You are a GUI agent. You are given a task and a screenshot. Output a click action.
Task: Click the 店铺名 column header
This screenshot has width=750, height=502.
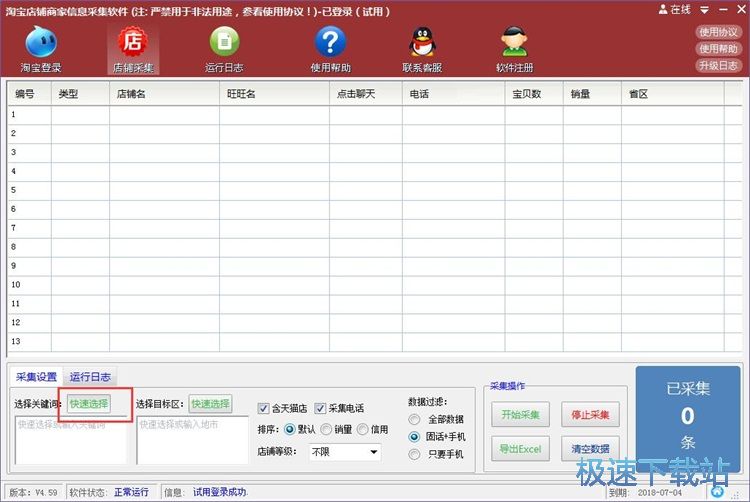pos(165,94)
